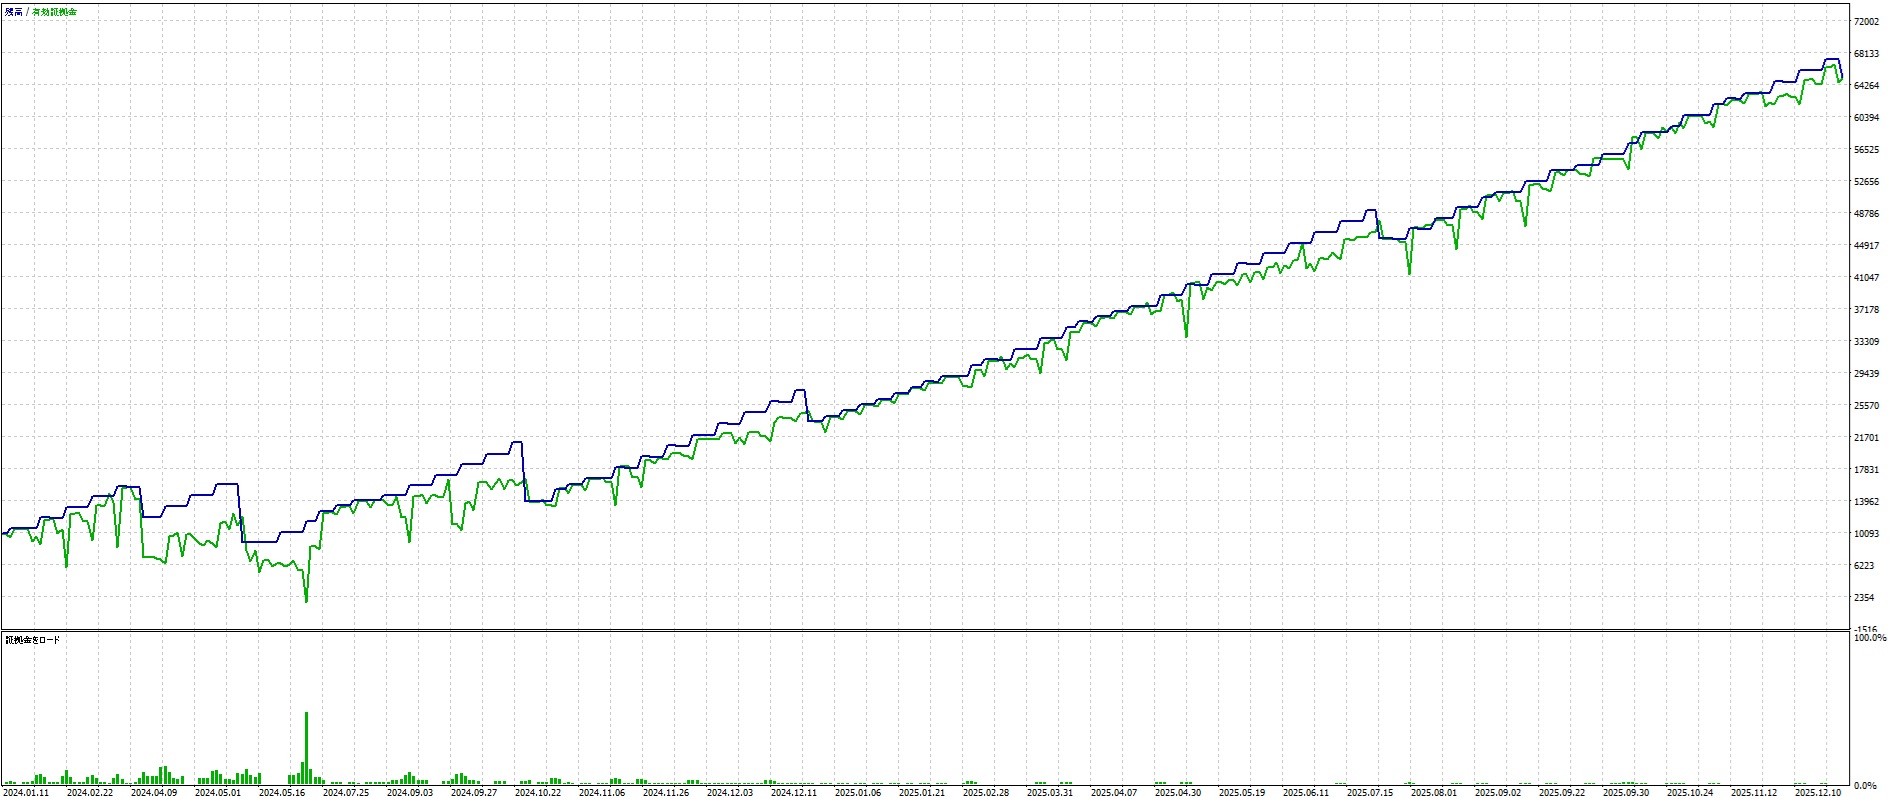Click the -1516 value on price axis
1892x799 pixels.
click(1866, 629)
